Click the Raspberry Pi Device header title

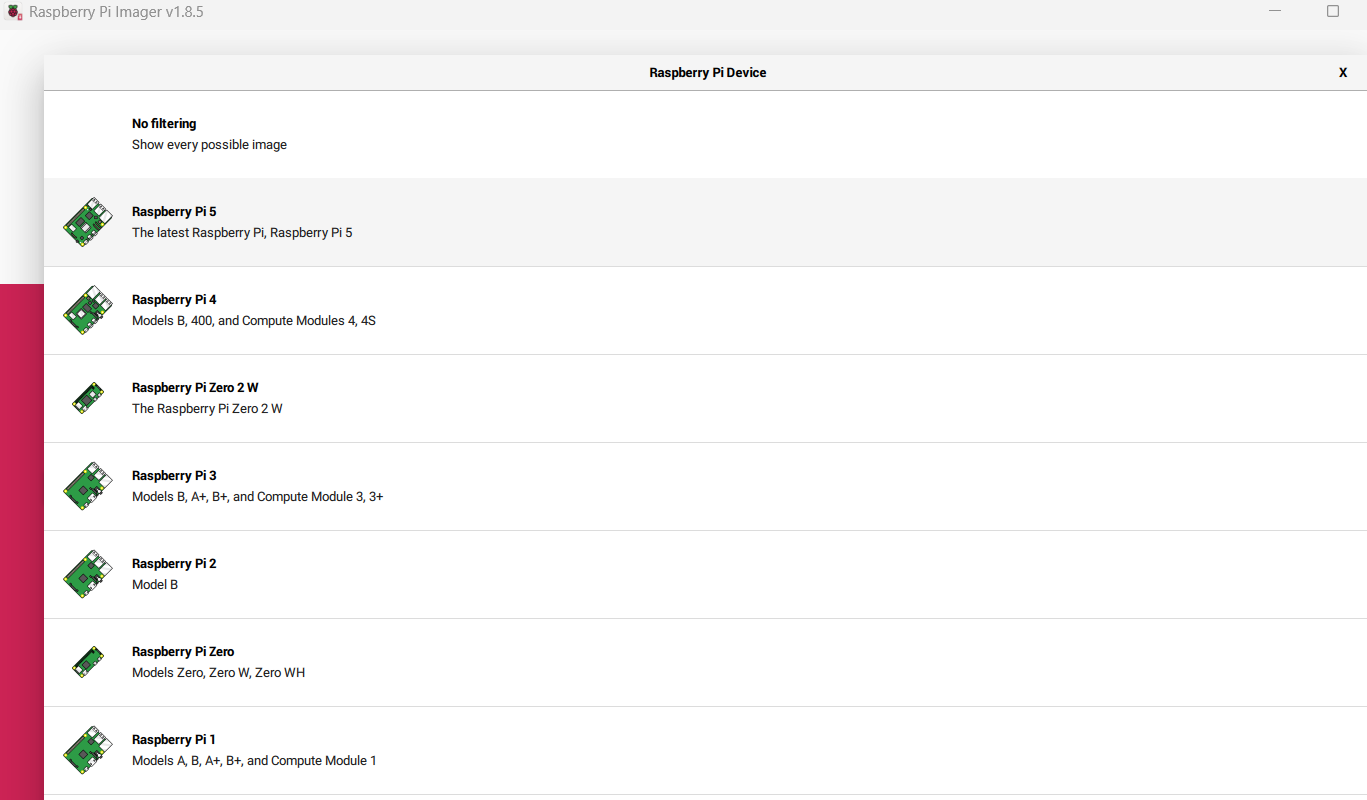(707, 73)
